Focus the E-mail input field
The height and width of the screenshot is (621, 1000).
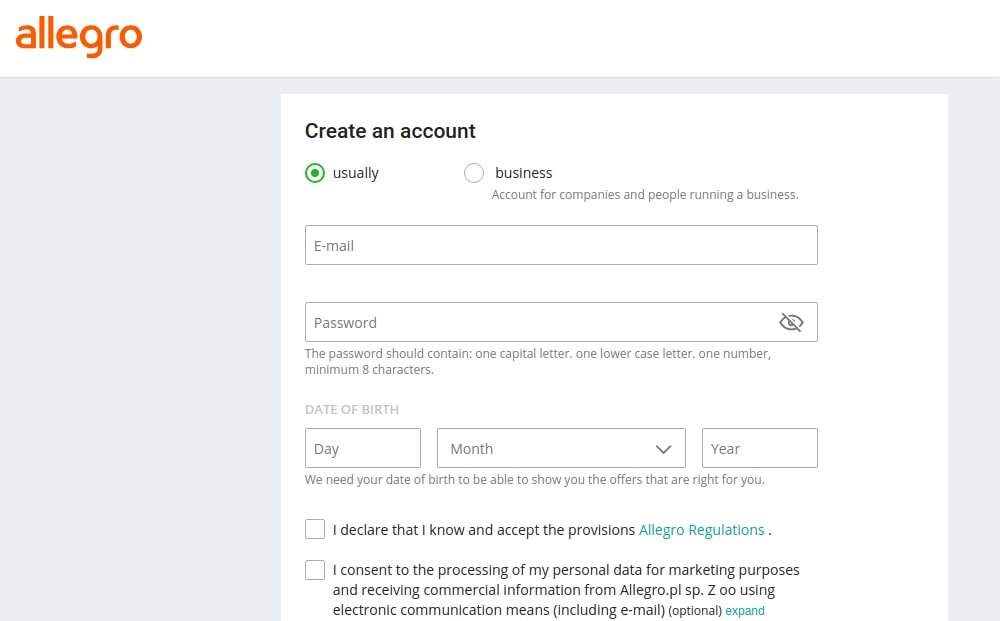coord(560,245)
